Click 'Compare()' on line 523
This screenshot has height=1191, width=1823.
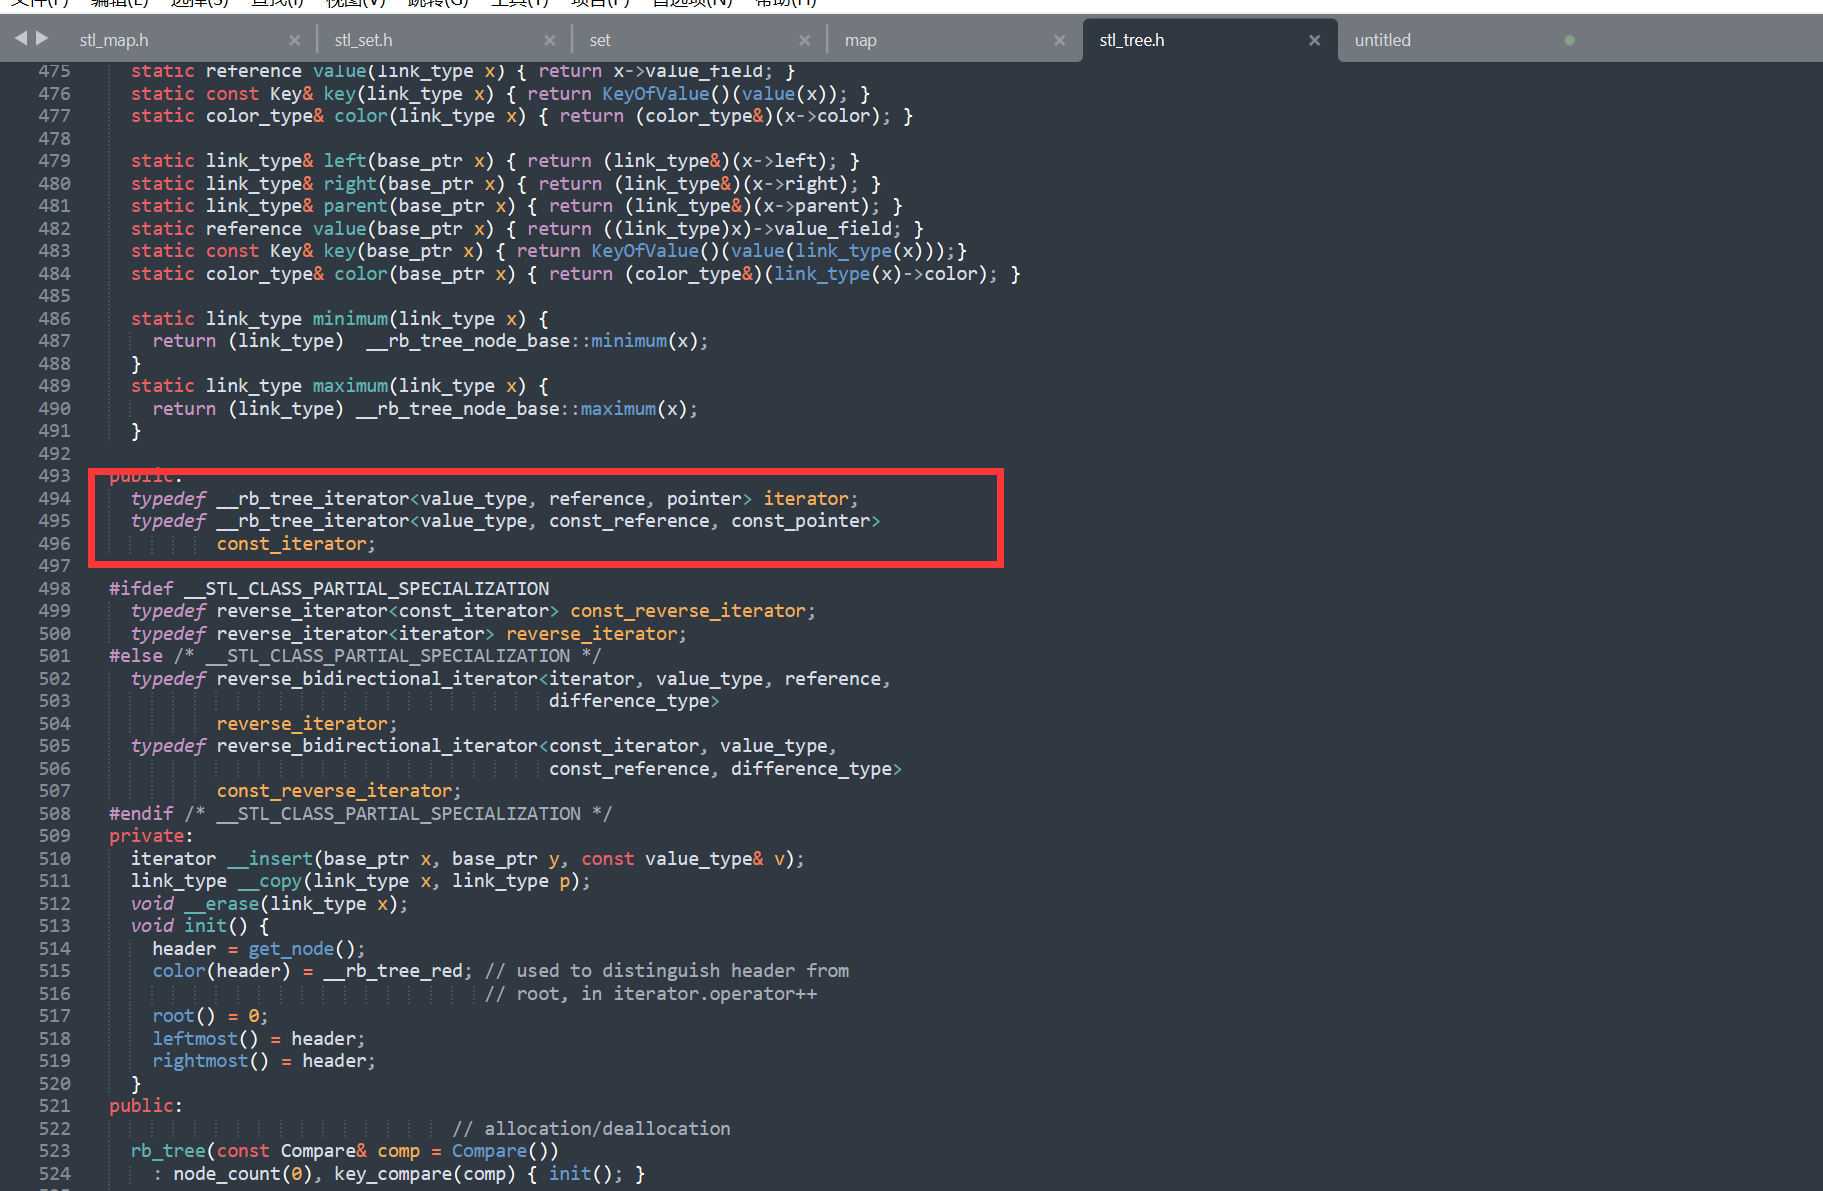point(500,1151)
